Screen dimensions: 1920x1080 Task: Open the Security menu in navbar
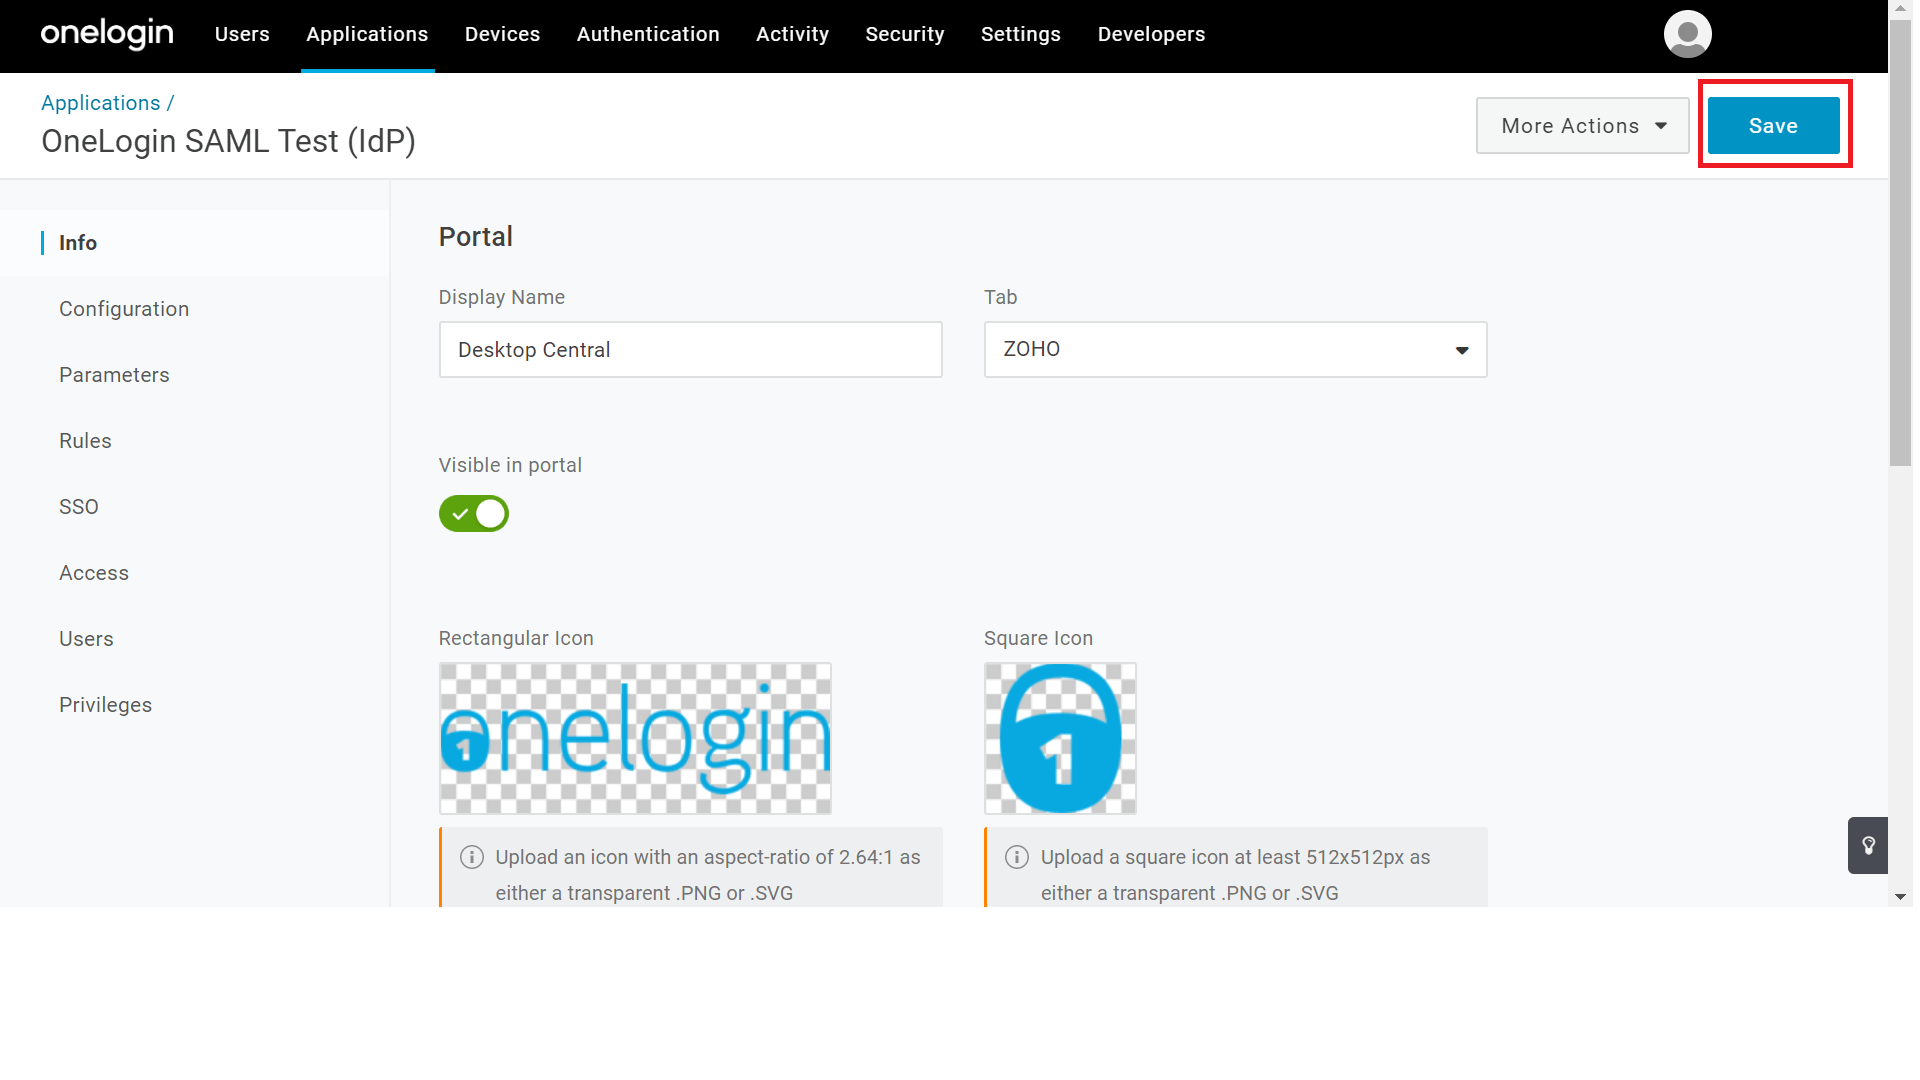coord(904,34)
